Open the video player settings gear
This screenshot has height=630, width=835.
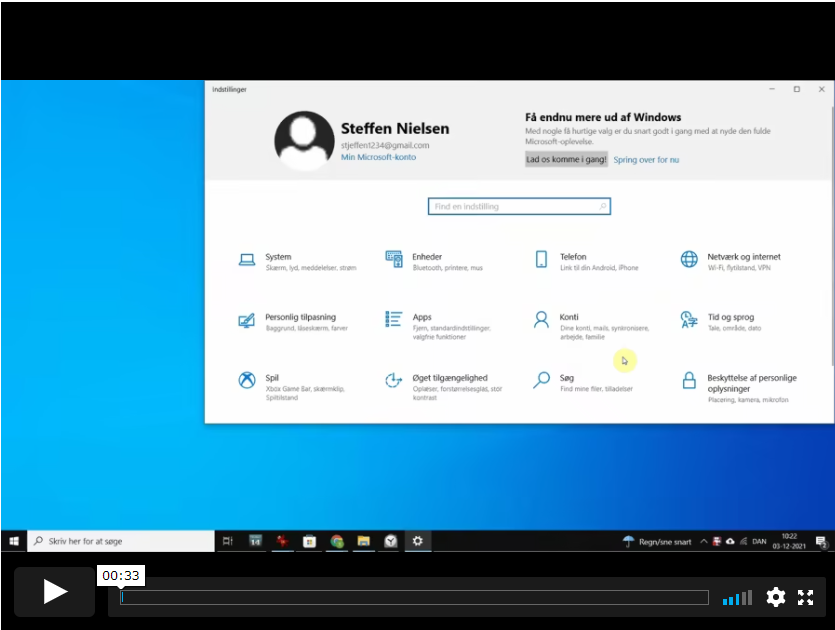(775, 597)
